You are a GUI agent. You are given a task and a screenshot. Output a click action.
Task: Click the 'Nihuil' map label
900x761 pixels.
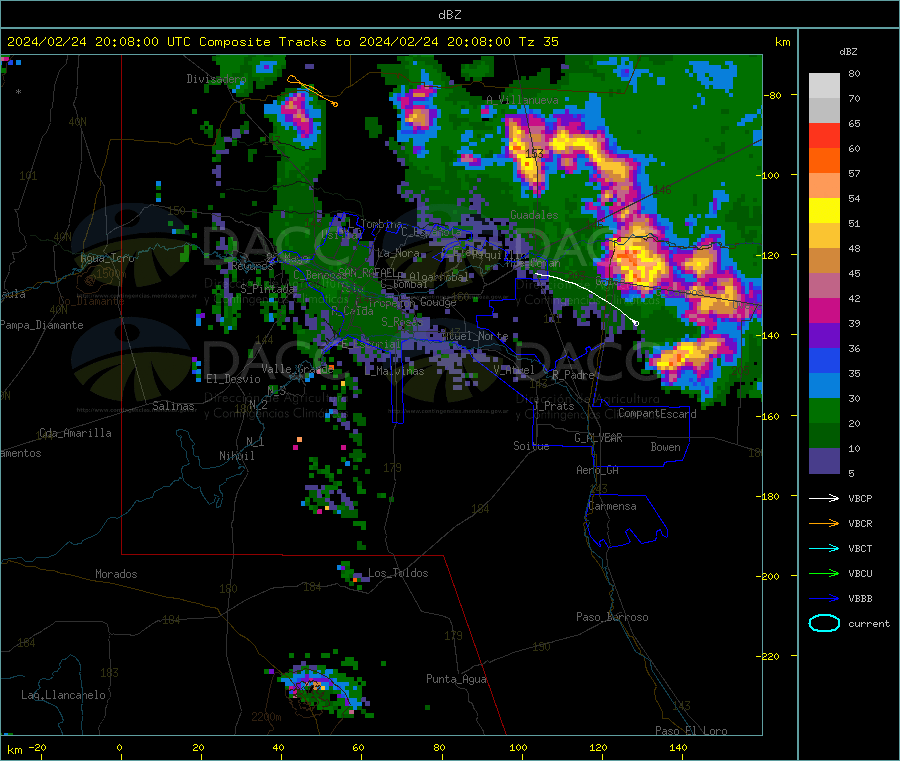tap(236, 456)
